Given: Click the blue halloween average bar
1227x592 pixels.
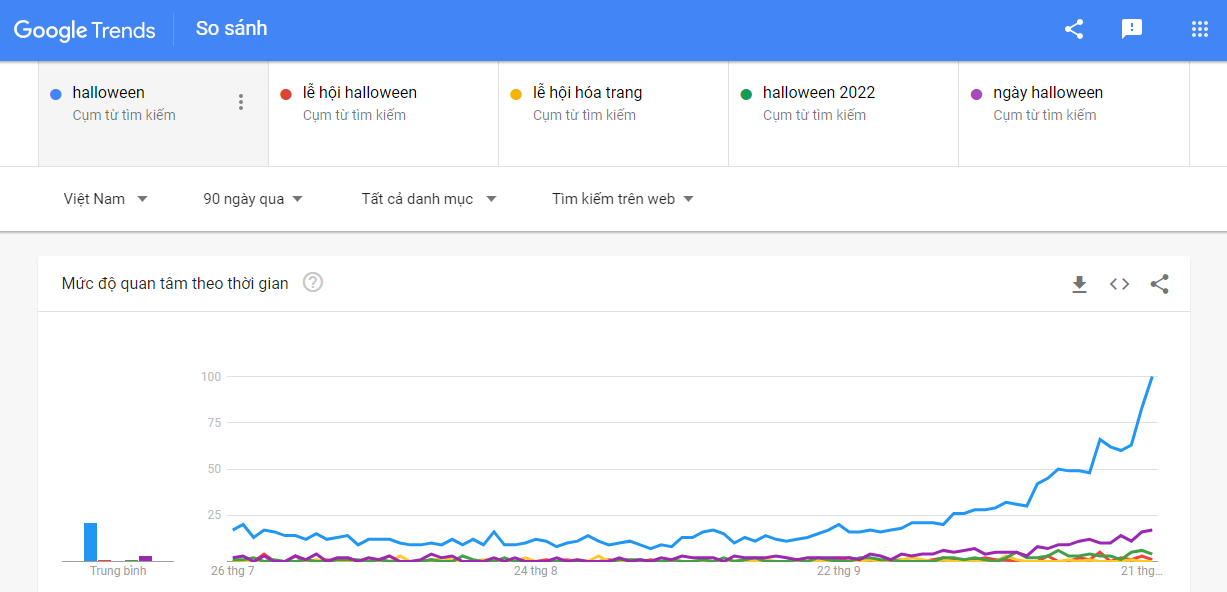Looking at the screenshot, I should click(x=90, y=542).
